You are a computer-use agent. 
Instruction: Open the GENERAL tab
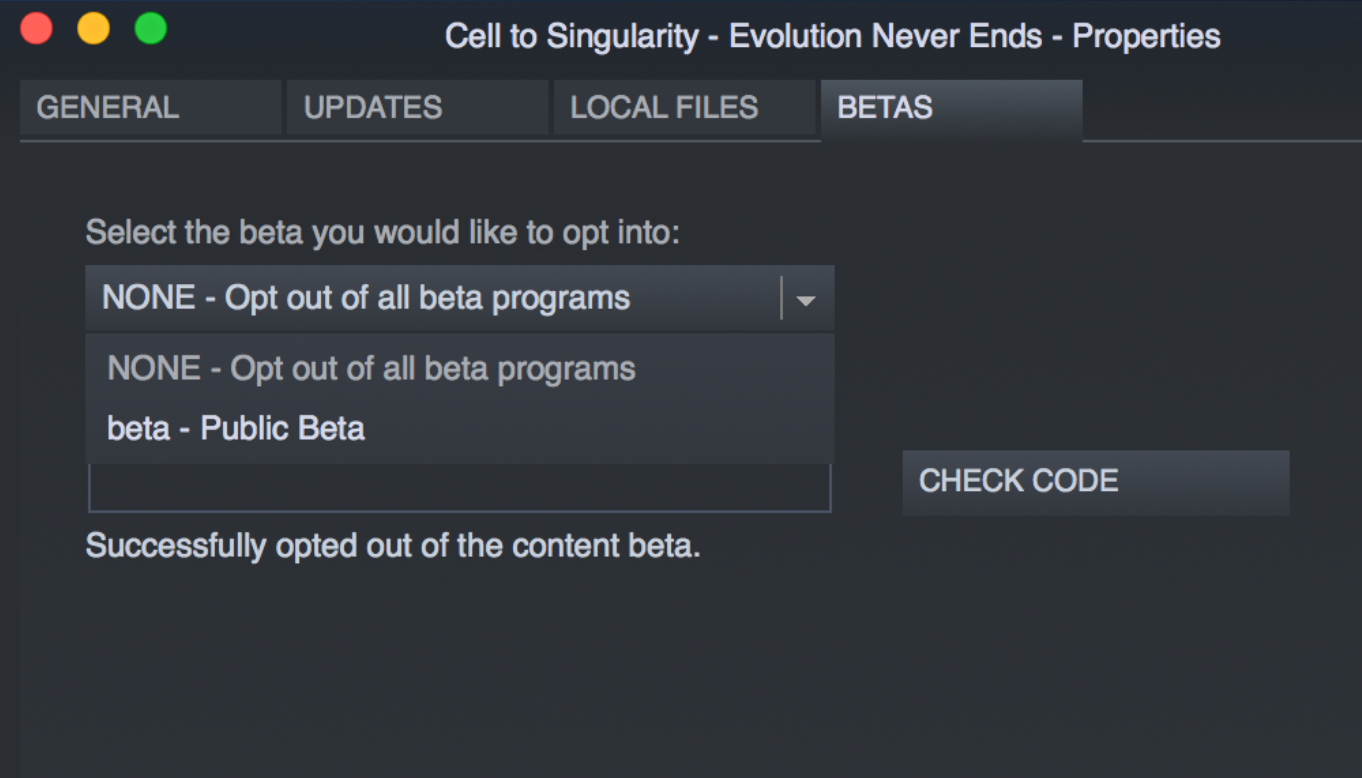150,108
